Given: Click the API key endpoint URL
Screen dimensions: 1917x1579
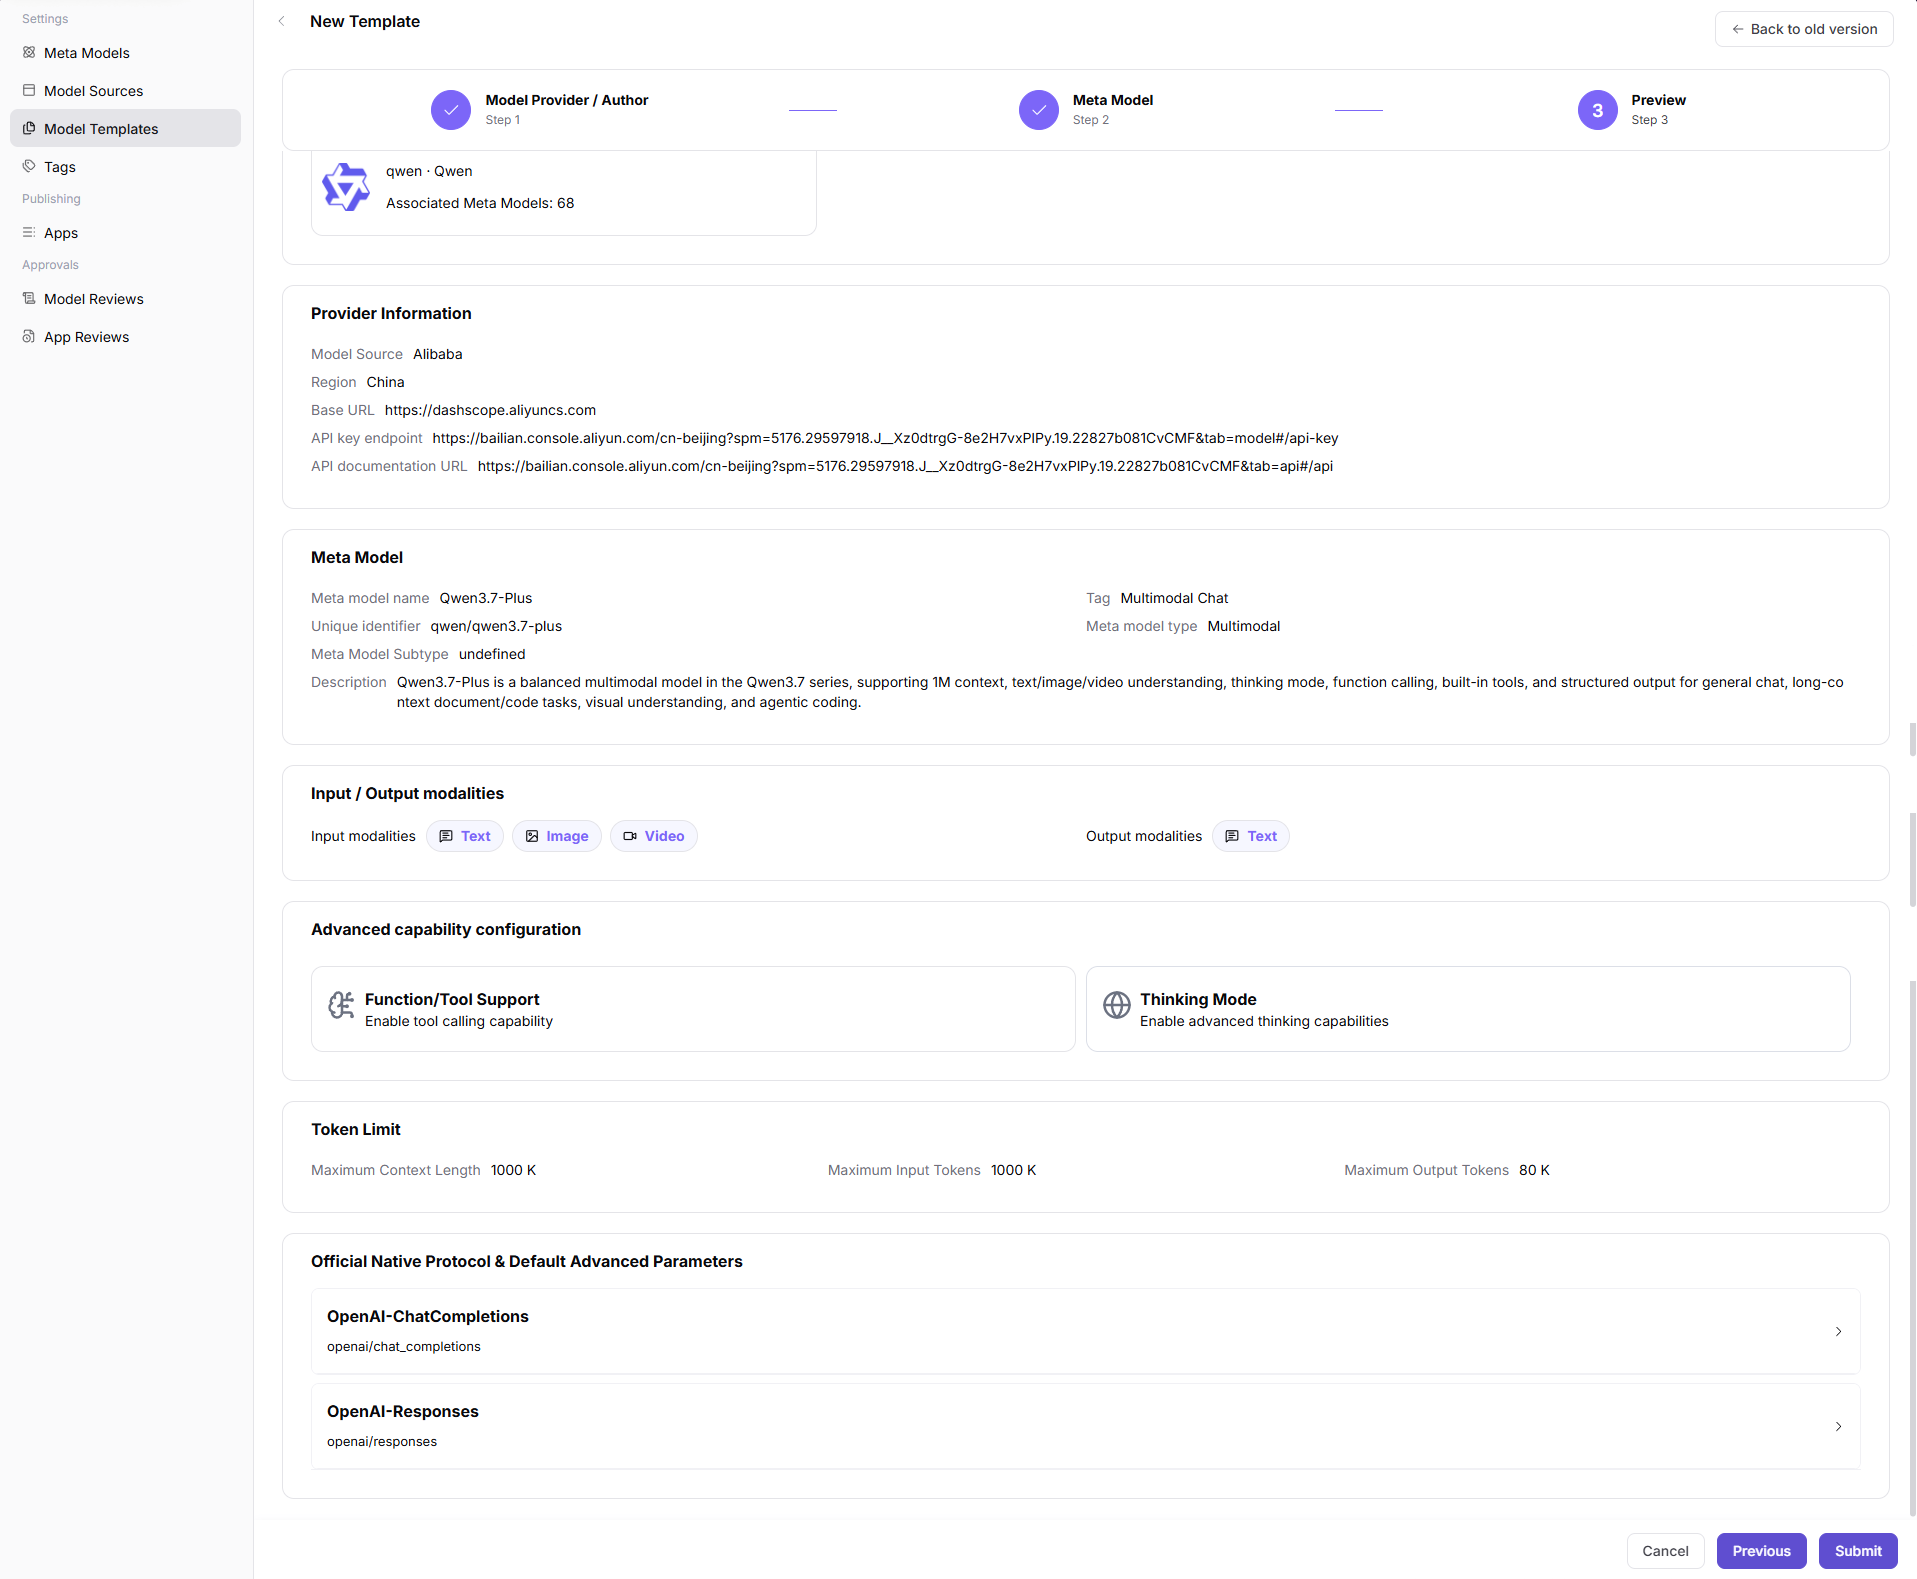Looking at the screenshot, I should coord(885,438).
